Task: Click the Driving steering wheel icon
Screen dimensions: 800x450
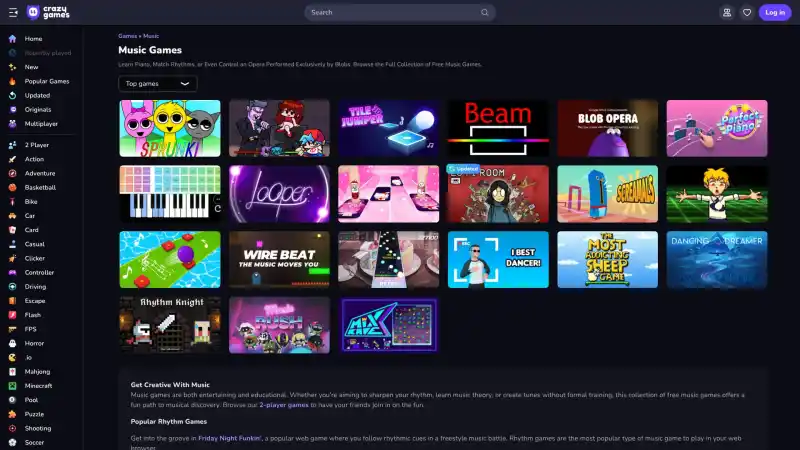Action: (12, 287)
